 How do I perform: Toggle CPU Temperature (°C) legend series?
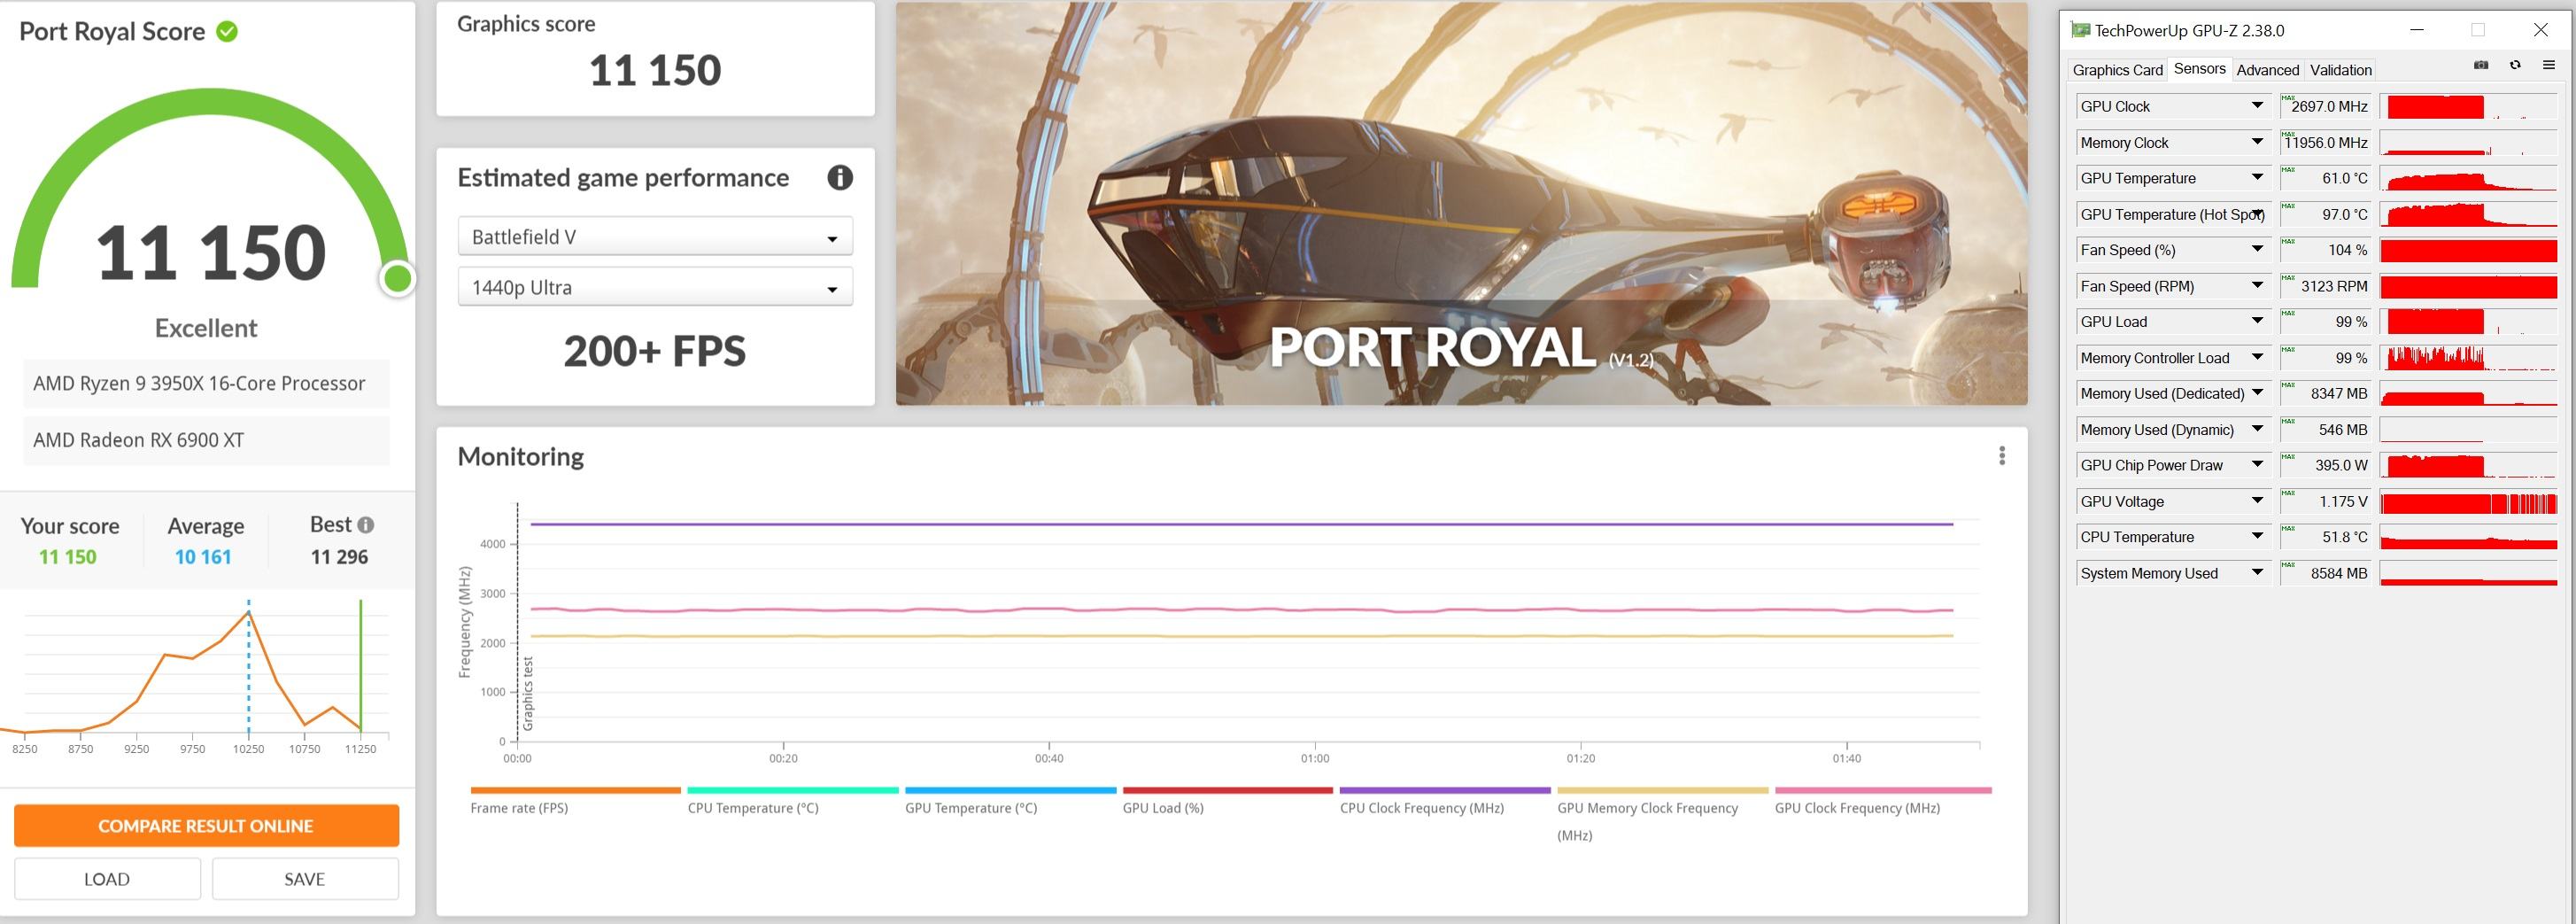tap(793, 801)
